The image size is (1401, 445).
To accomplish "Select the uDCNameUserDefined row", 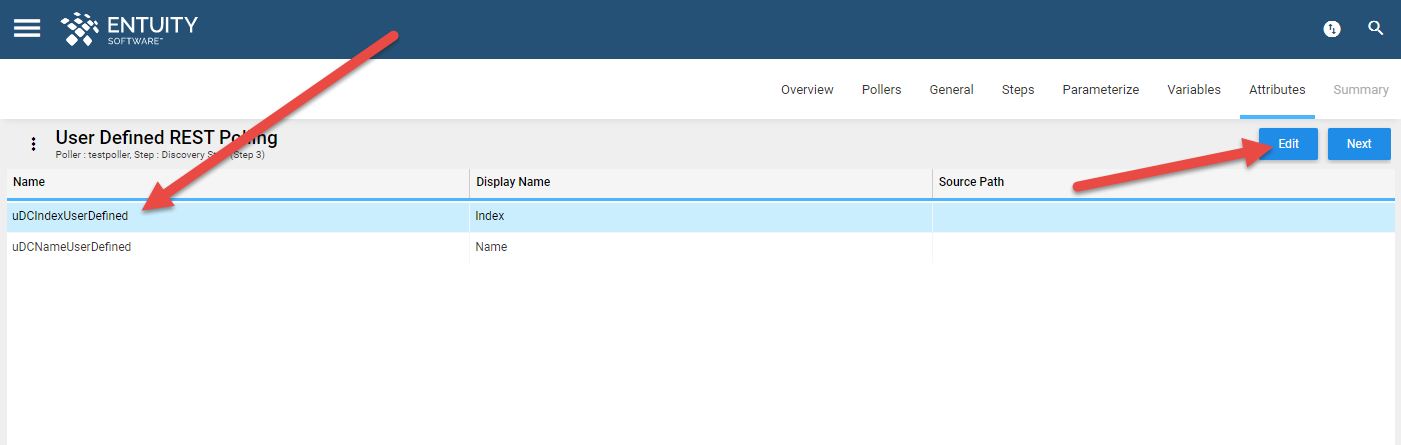I will point(701,247).
